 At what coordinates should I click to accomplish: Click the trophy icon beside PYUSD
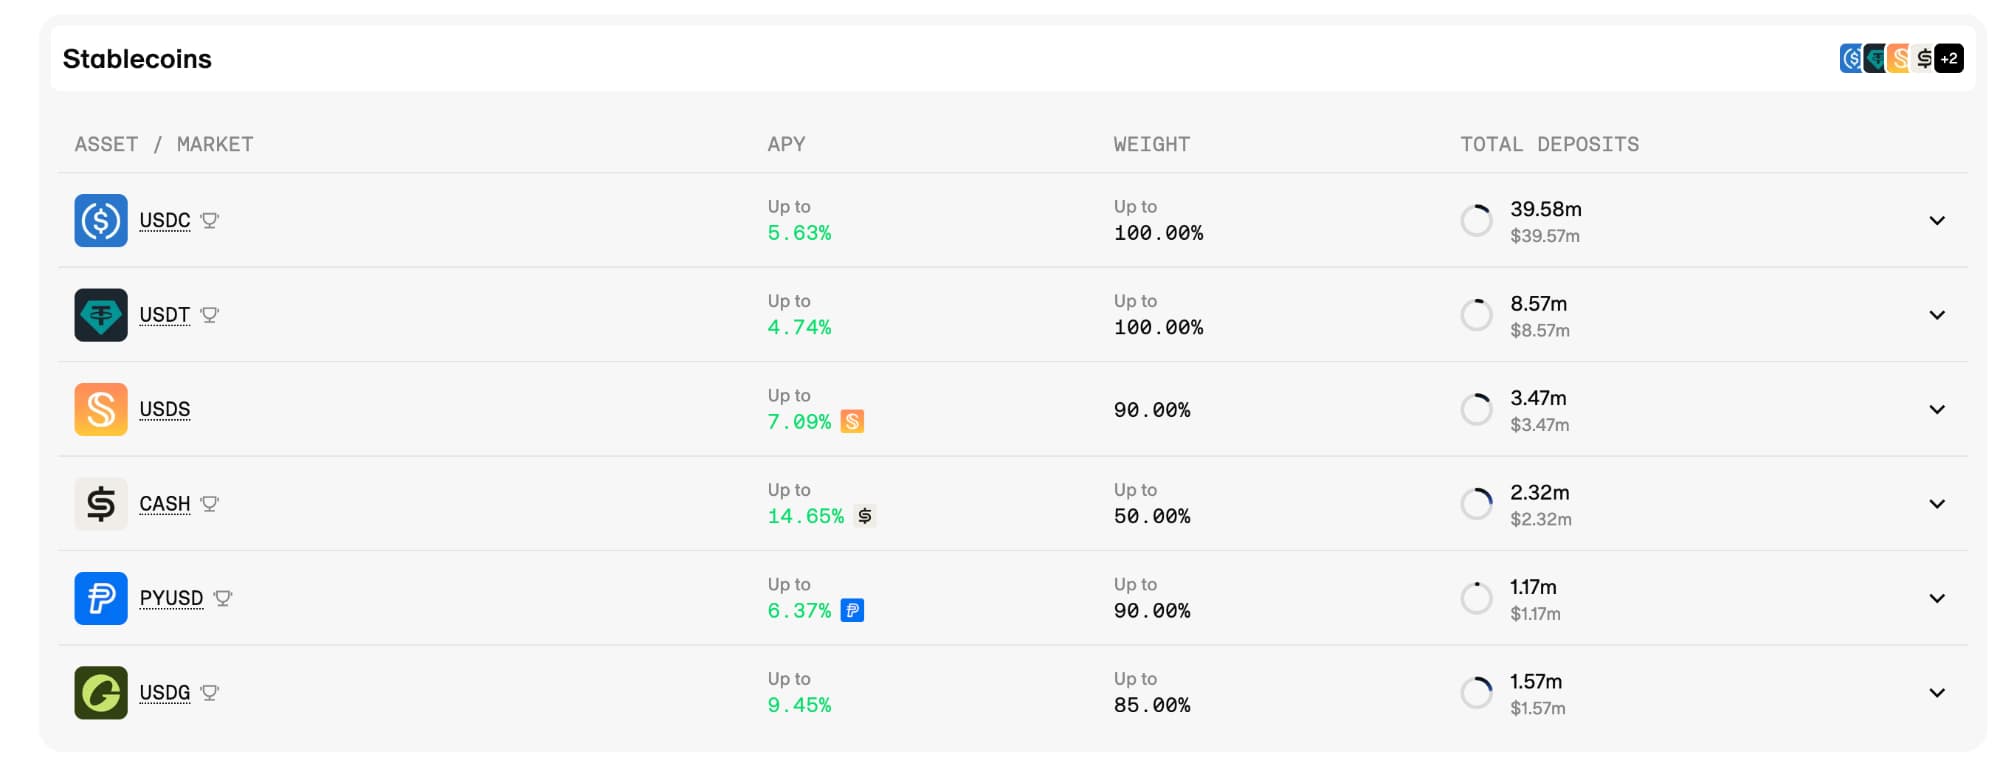coord(222,598)
